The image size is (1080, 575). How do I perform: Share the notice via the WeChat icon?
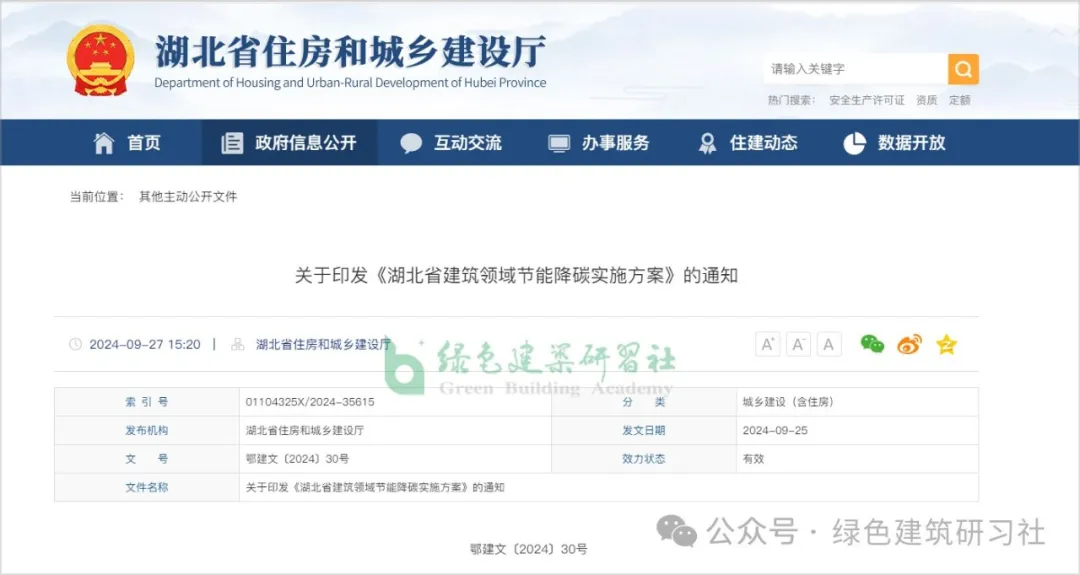tap(872, 344)
